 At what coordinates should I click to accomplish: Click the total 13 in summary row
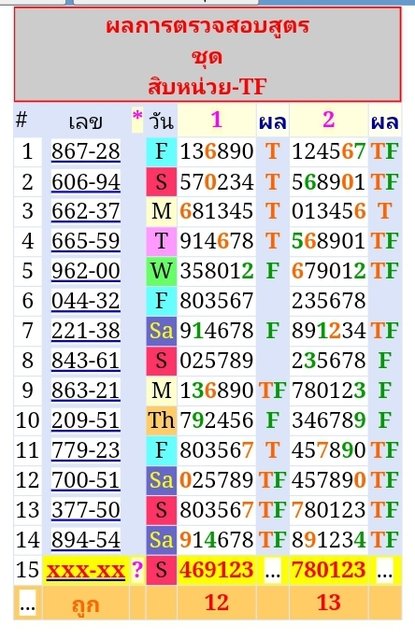[x=328, y=602]
